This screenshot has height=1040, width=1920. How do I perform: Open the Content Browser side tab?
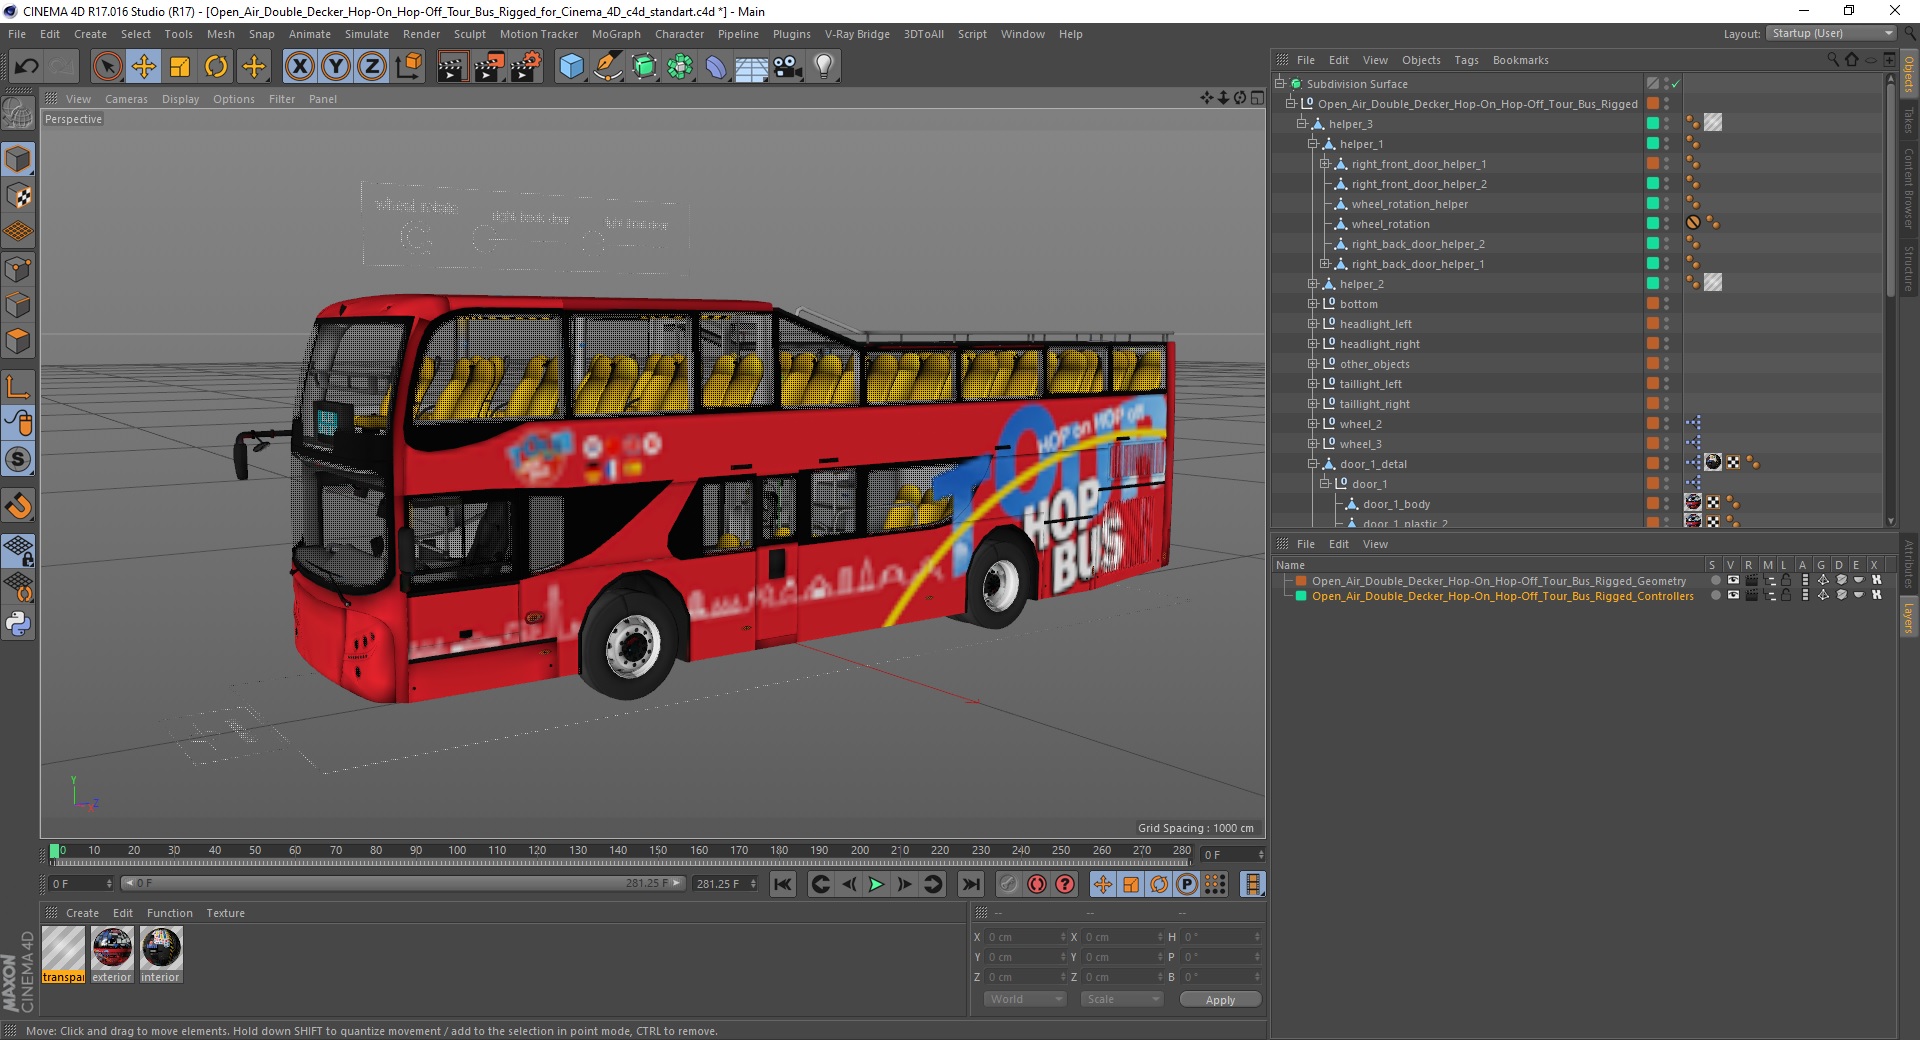pyautogui.click(x=1909, y=188)
